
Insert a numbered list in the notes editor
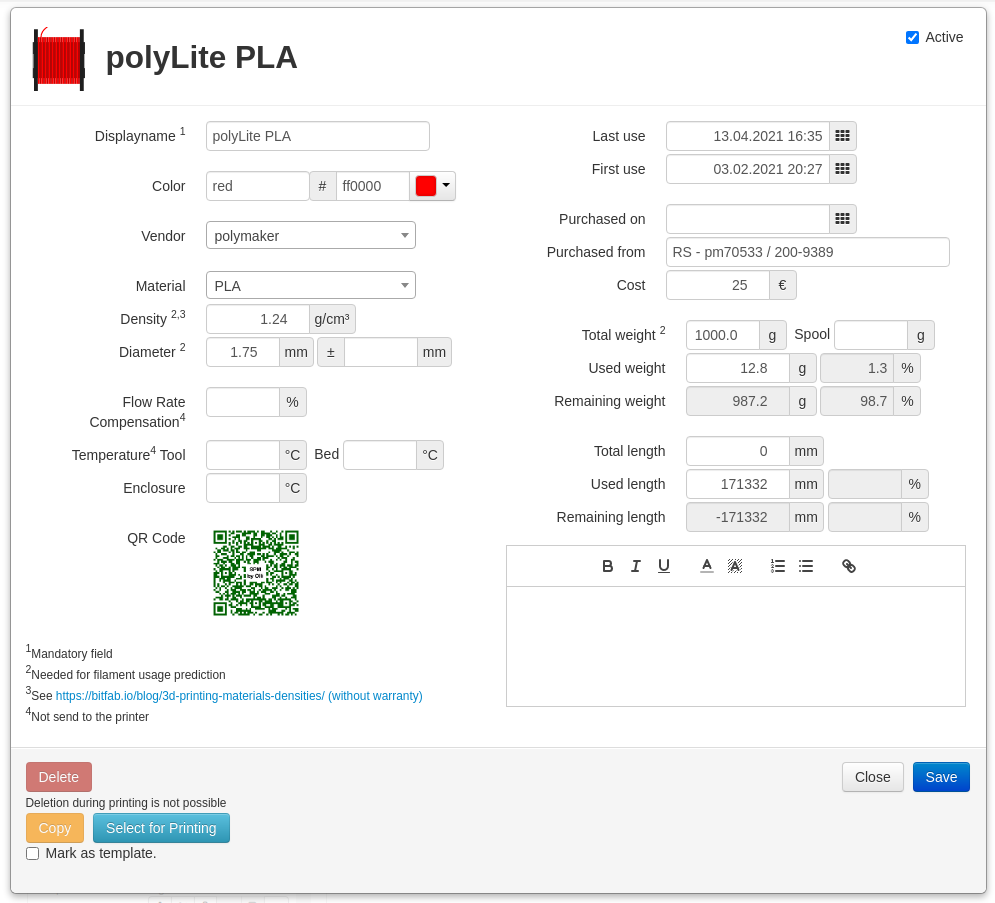(x=778, y=566)
